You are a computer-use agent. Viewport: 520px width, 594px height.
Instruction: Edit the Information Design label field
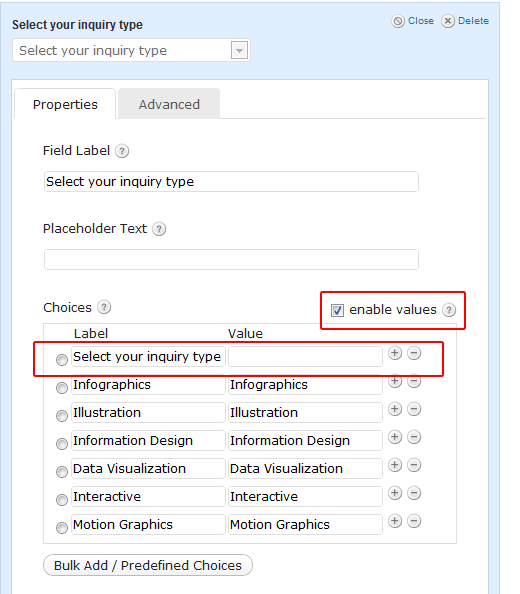pos(148,441)
